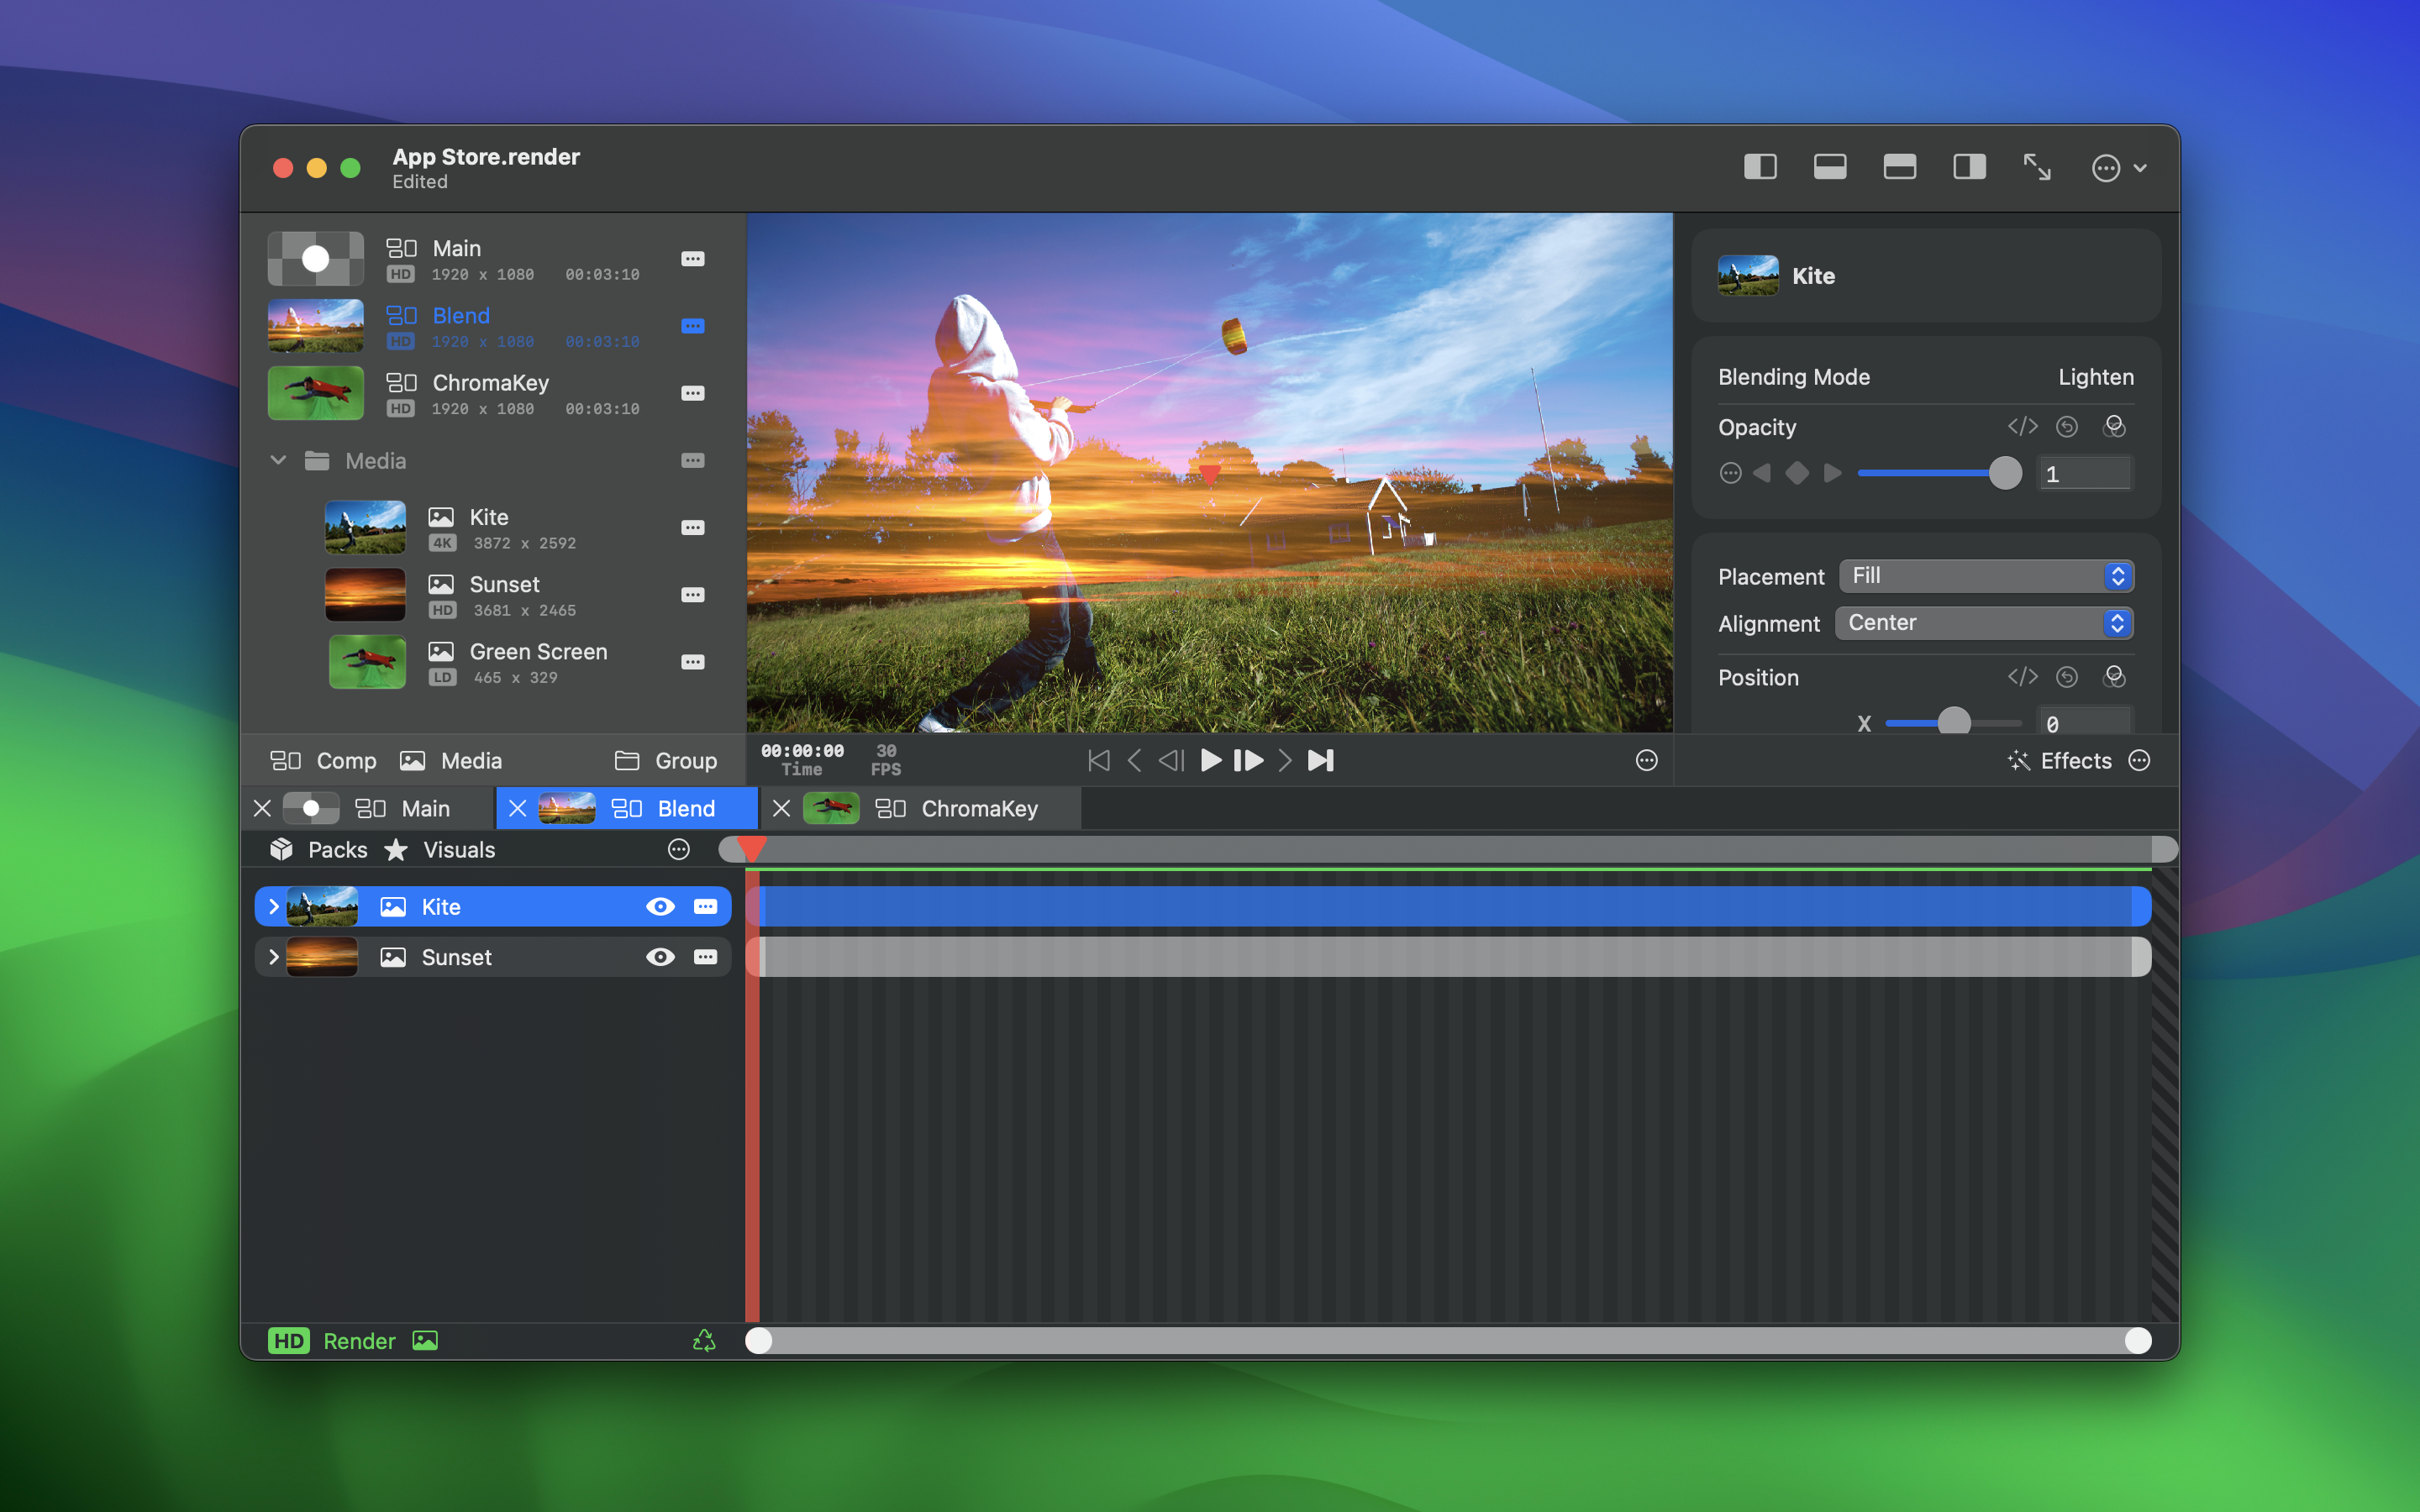The image size is (2420, 1512).
Task: Expand the Sunset layer disclosure chevron
Action: click(273, 957)
